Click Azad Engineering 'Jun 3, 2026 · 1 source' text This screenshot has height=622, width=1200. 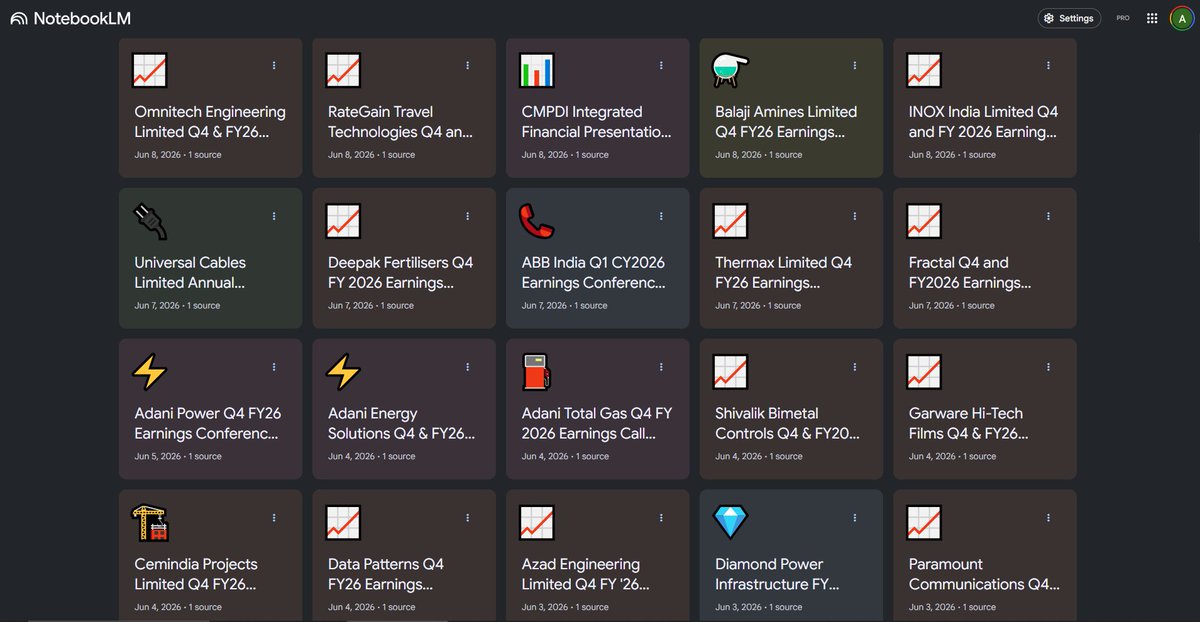click(x=565, y=607)
